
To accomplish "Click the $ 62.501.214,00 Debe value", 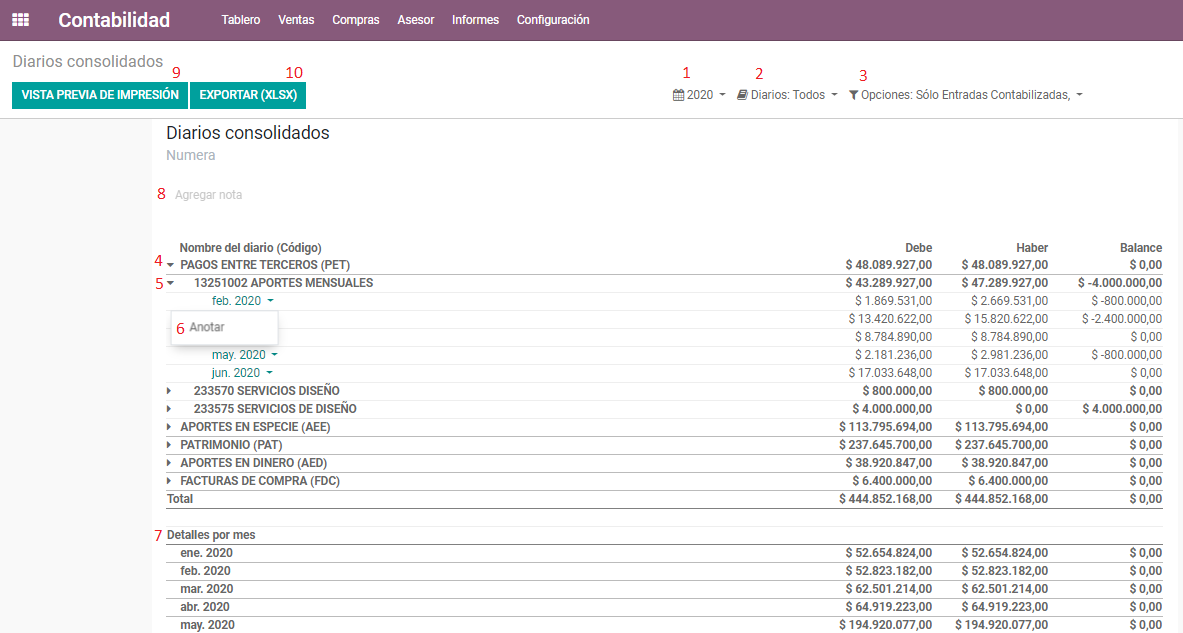I will (x=889, y=589).
